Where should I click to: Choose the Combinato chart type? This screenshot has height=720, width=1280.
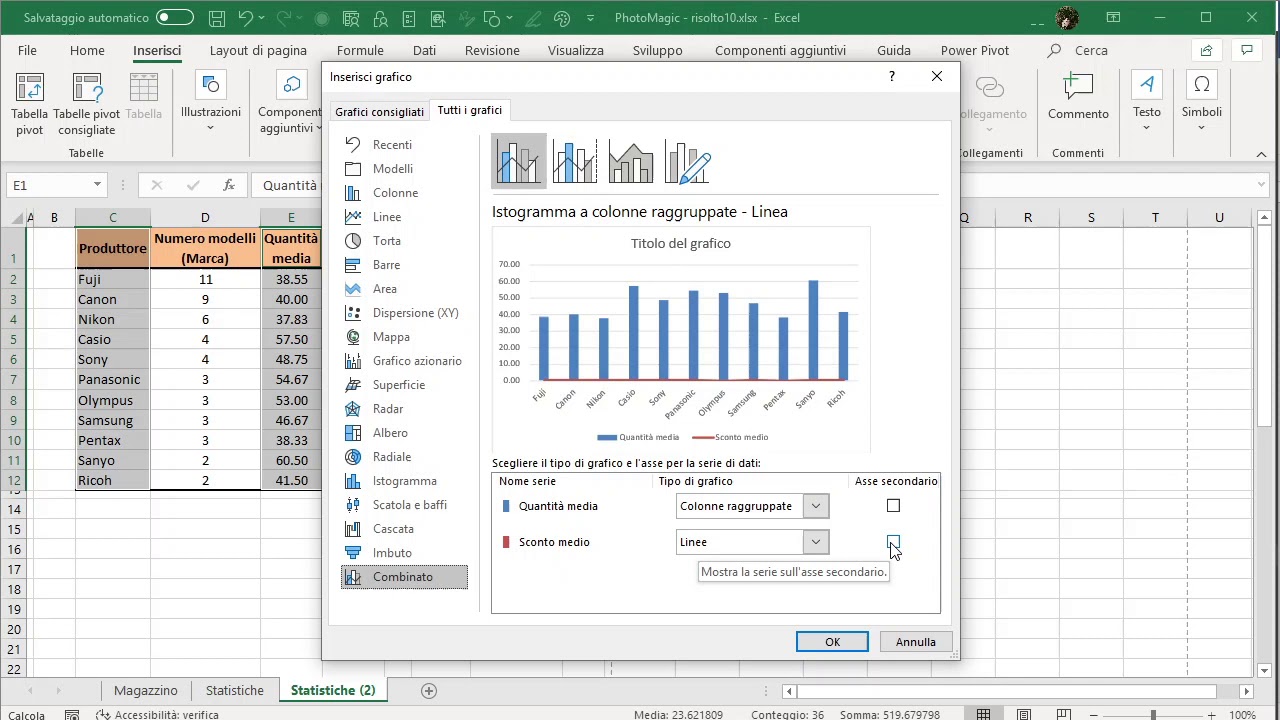click(404, 577)
